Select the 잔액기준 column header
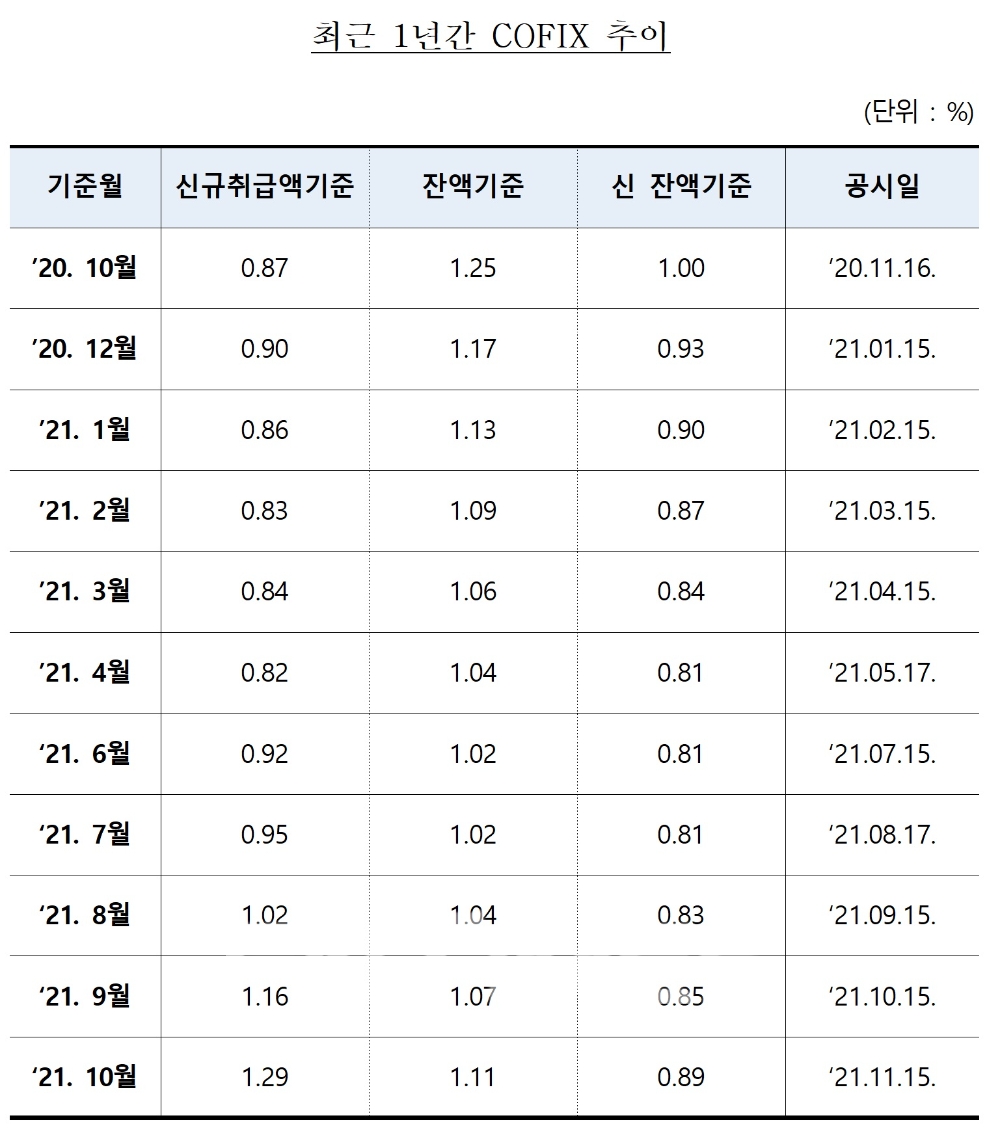 coord(473,187)
